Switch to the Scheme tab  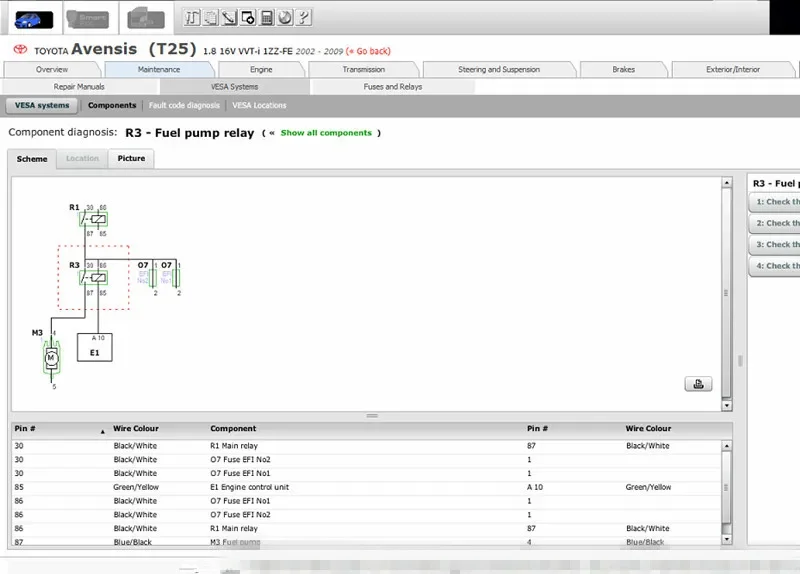(32, 159)
